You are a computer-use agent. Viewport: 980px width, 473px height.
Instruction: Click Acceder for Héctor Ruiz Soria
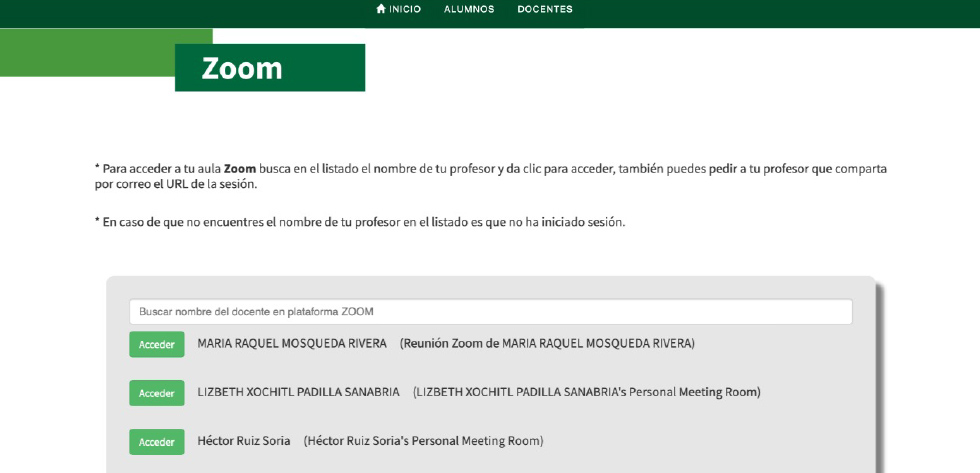(157, 442)
